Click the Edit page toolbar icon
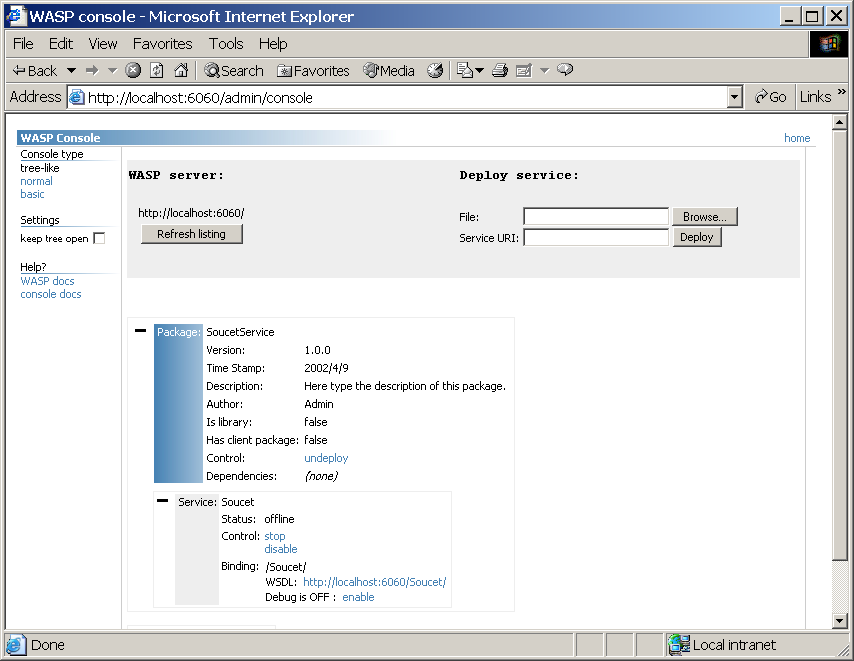Image resolution: width=854 pixels, height=661 pixels. [523, 70]
